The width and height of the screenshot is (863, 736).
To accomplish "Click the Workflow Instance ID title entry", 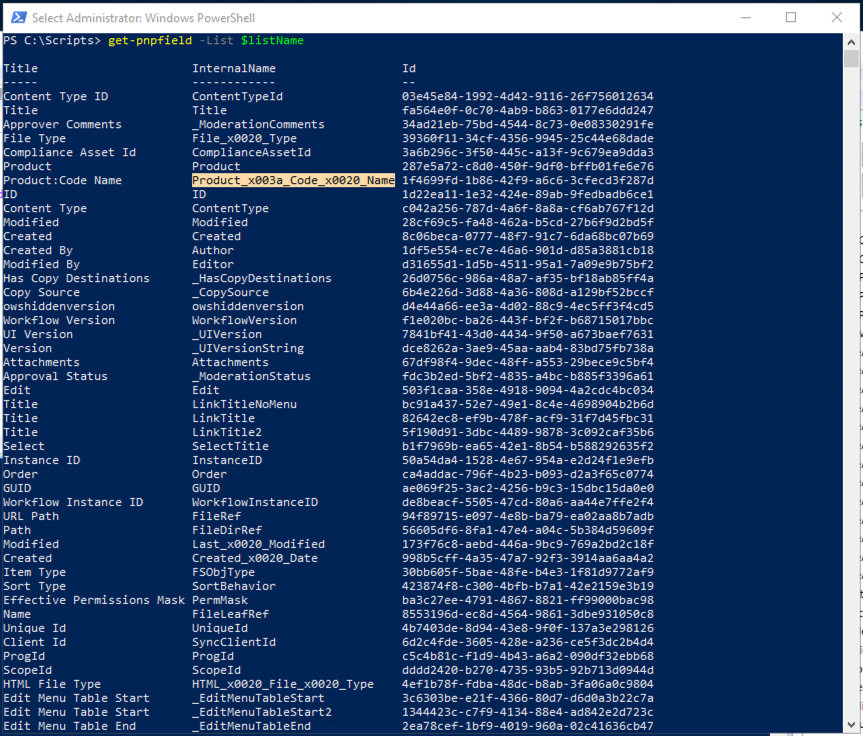I will pos(73,502).
